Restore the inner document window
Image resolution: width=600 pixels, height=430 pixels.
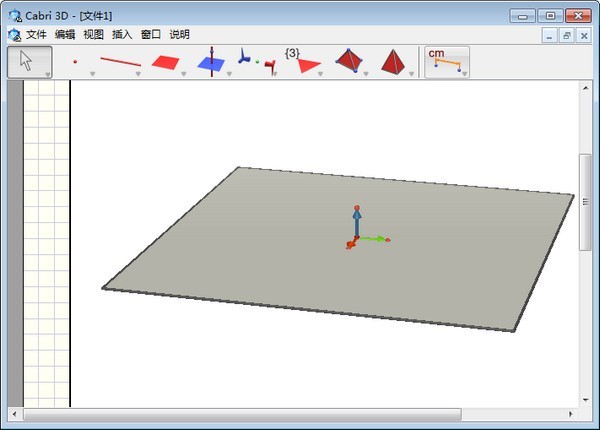click(567, 36)
